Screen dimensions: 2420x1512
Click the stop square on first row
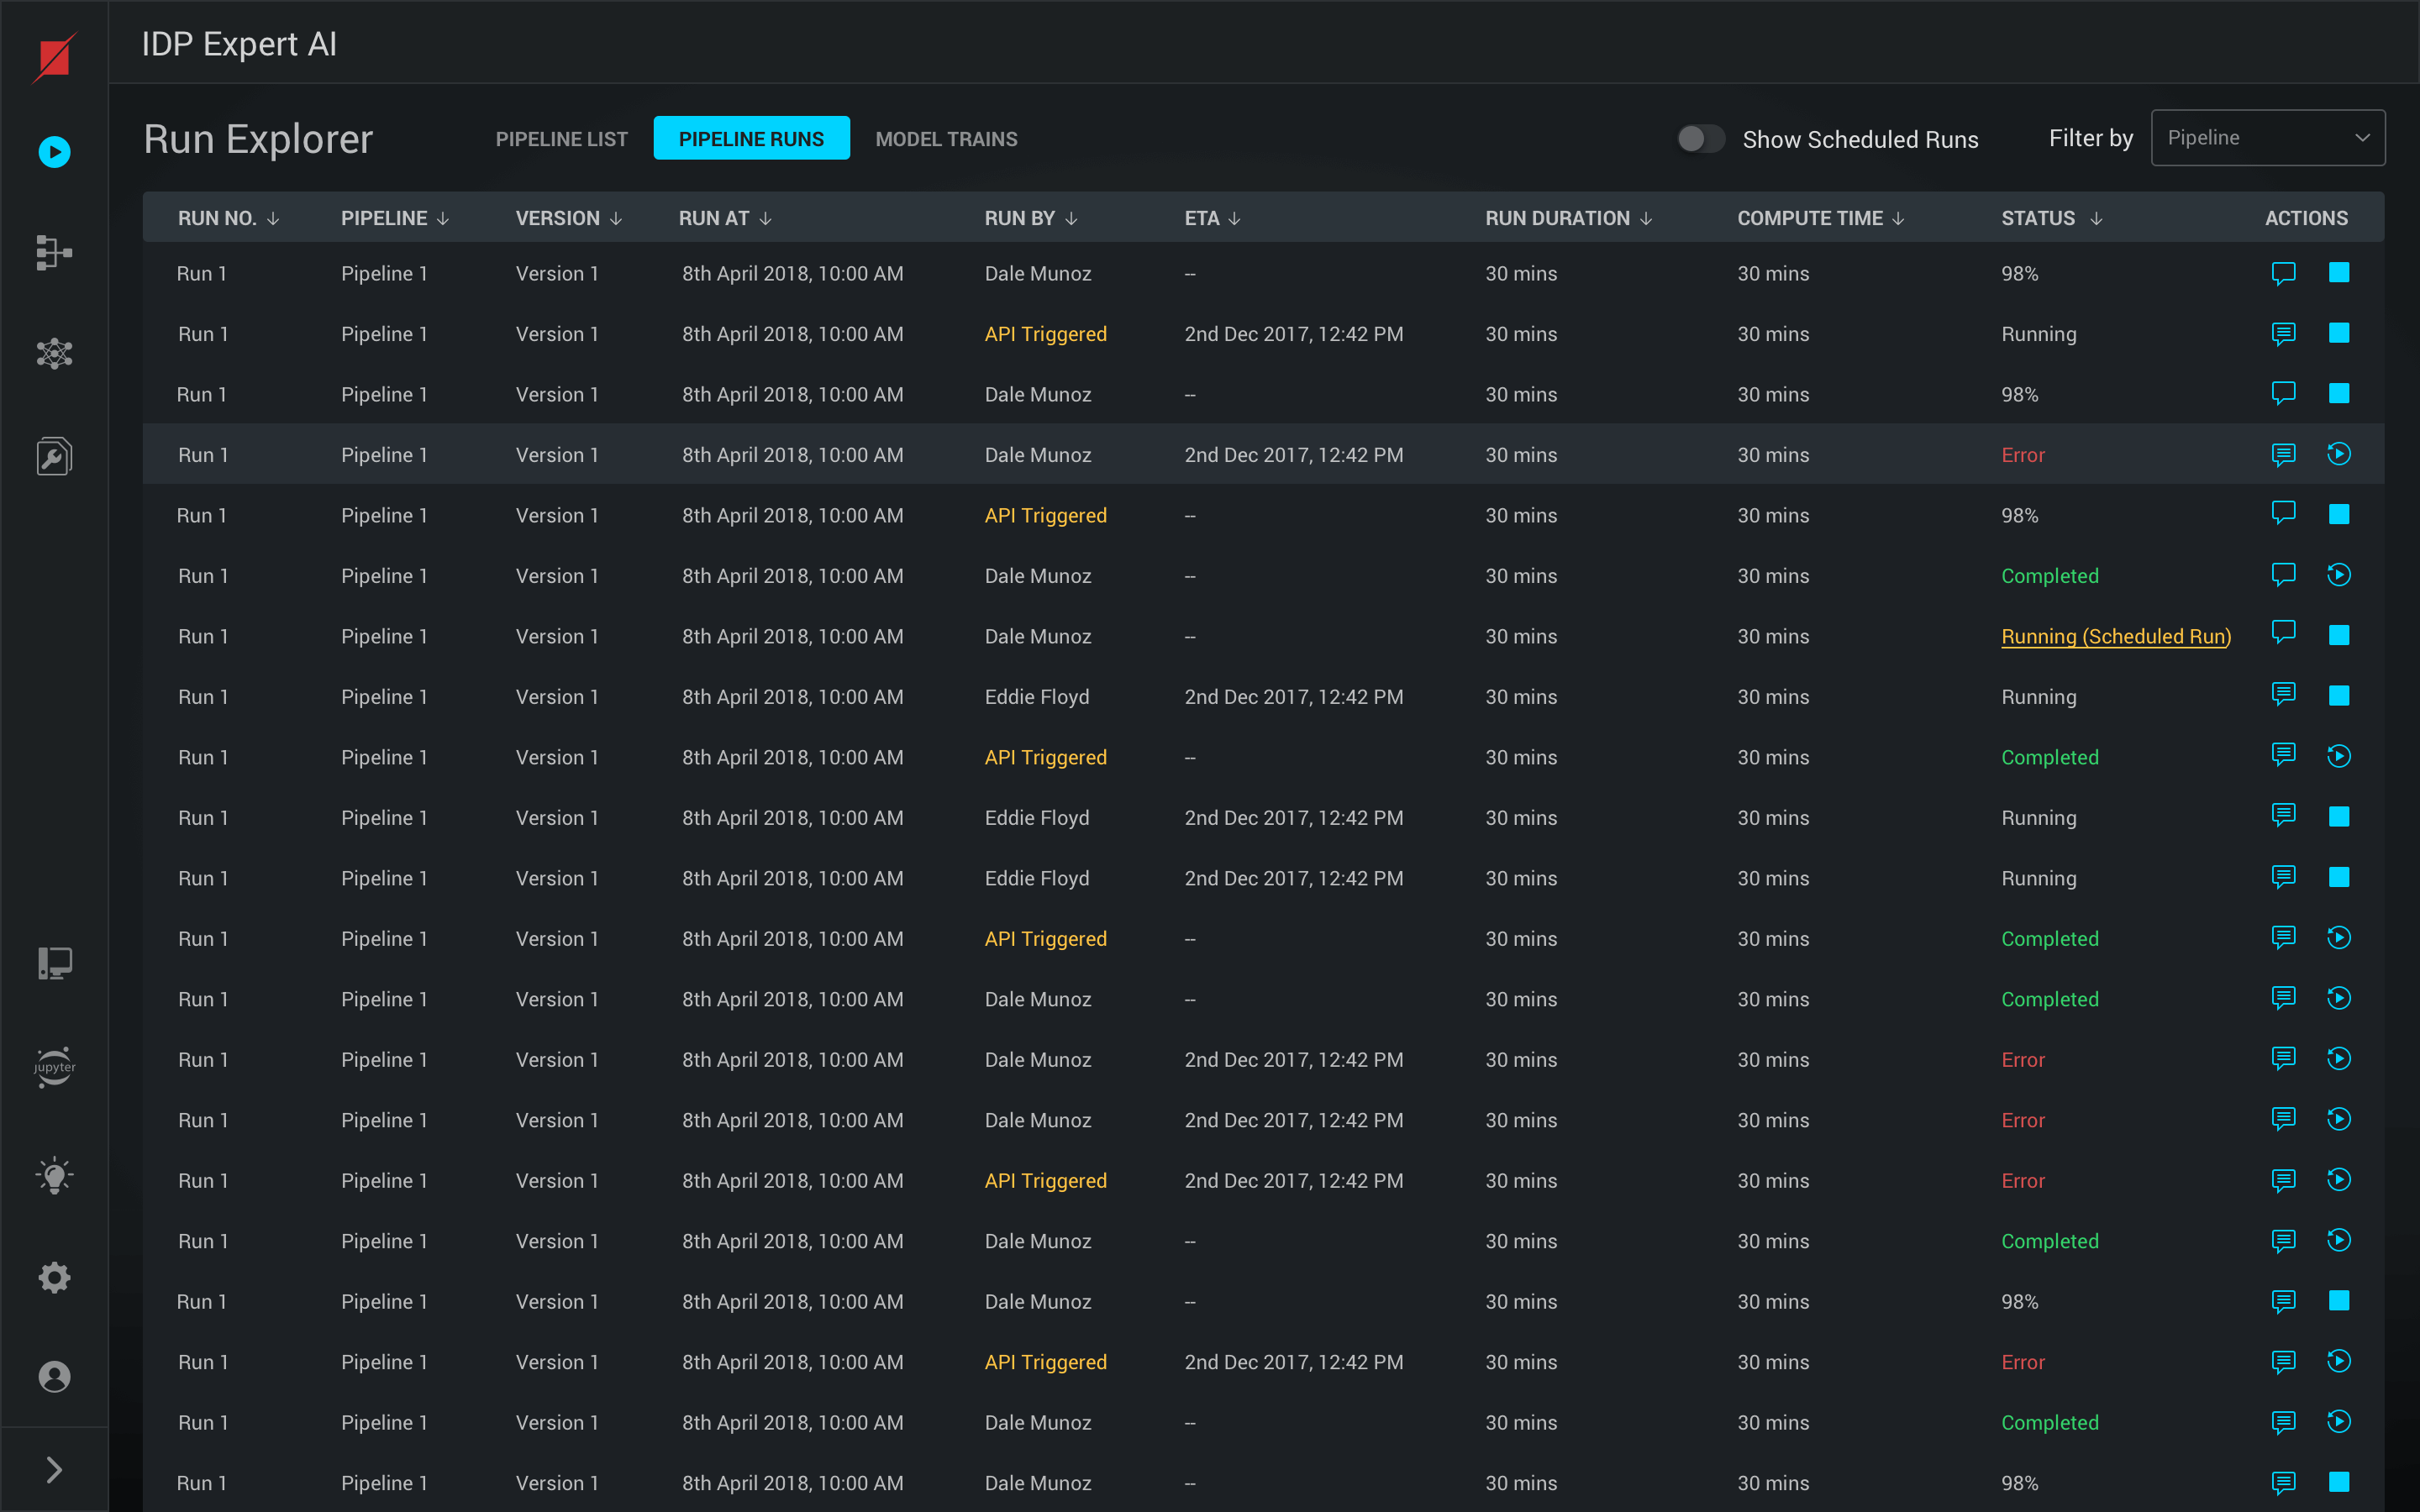pos(2338,273)
